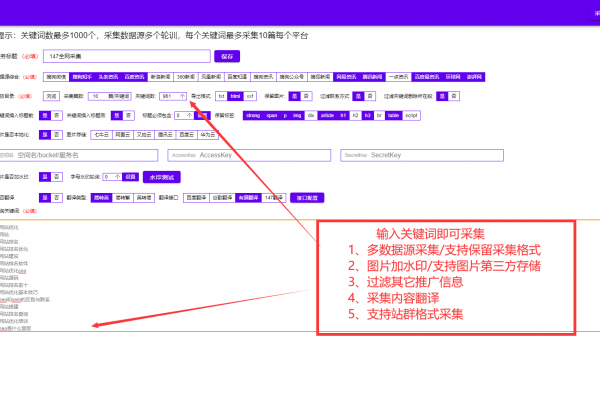This screenshot has width=600, height=400.
Task: Toggle the 头条资讯 data source
Action: [108, 76]
